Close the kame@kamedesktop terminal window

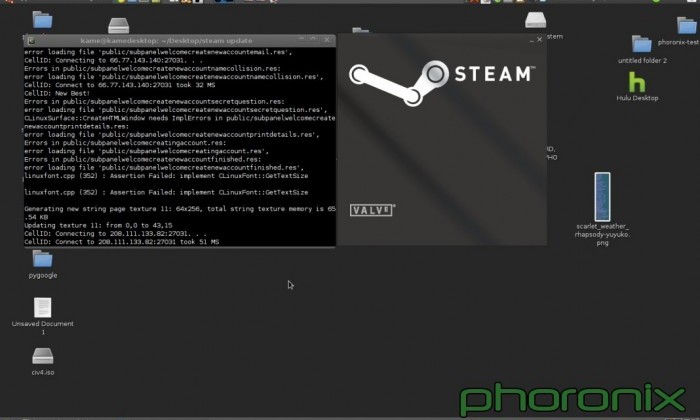pos(327,40)
